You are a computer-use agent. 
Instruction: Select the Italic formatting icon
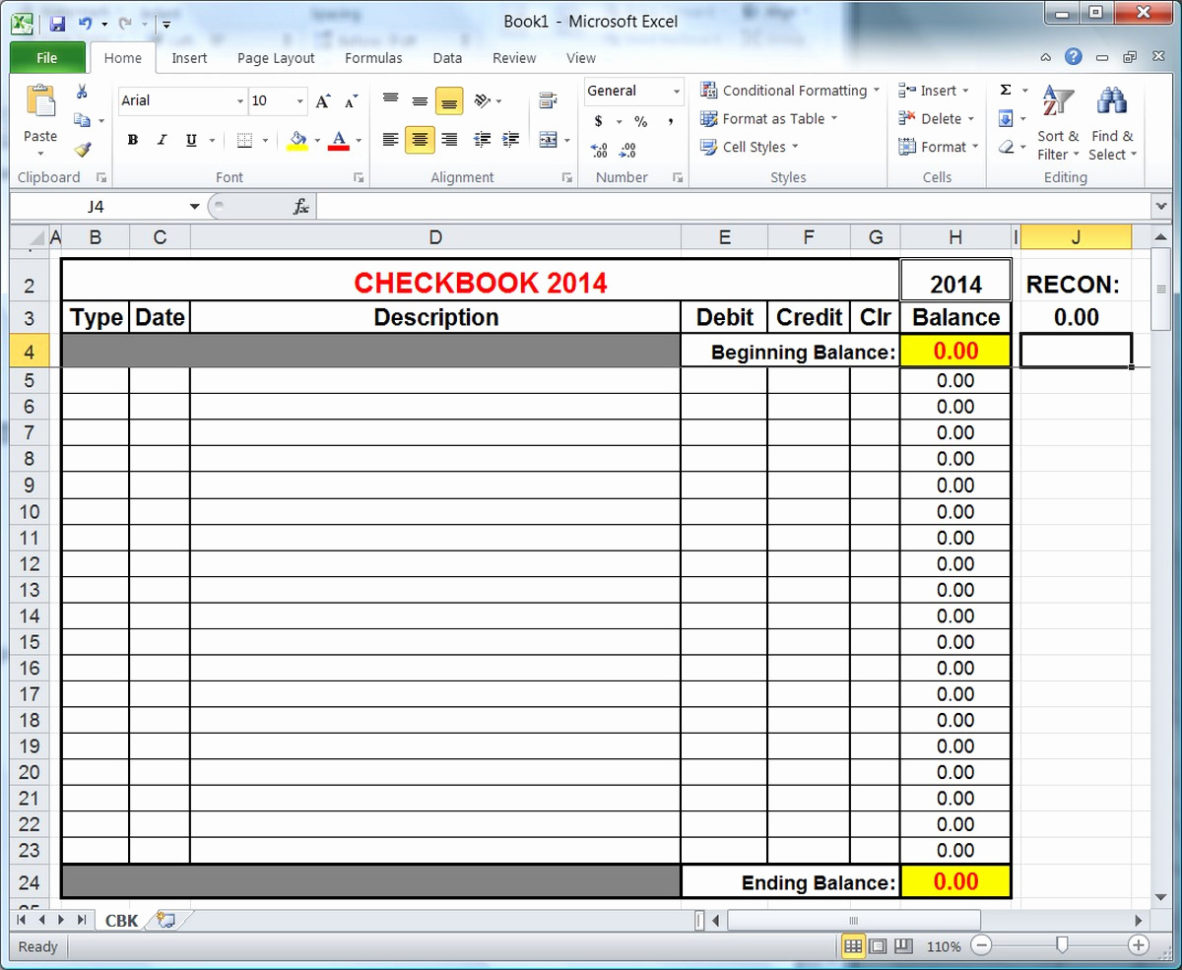[x=161, y=139]
